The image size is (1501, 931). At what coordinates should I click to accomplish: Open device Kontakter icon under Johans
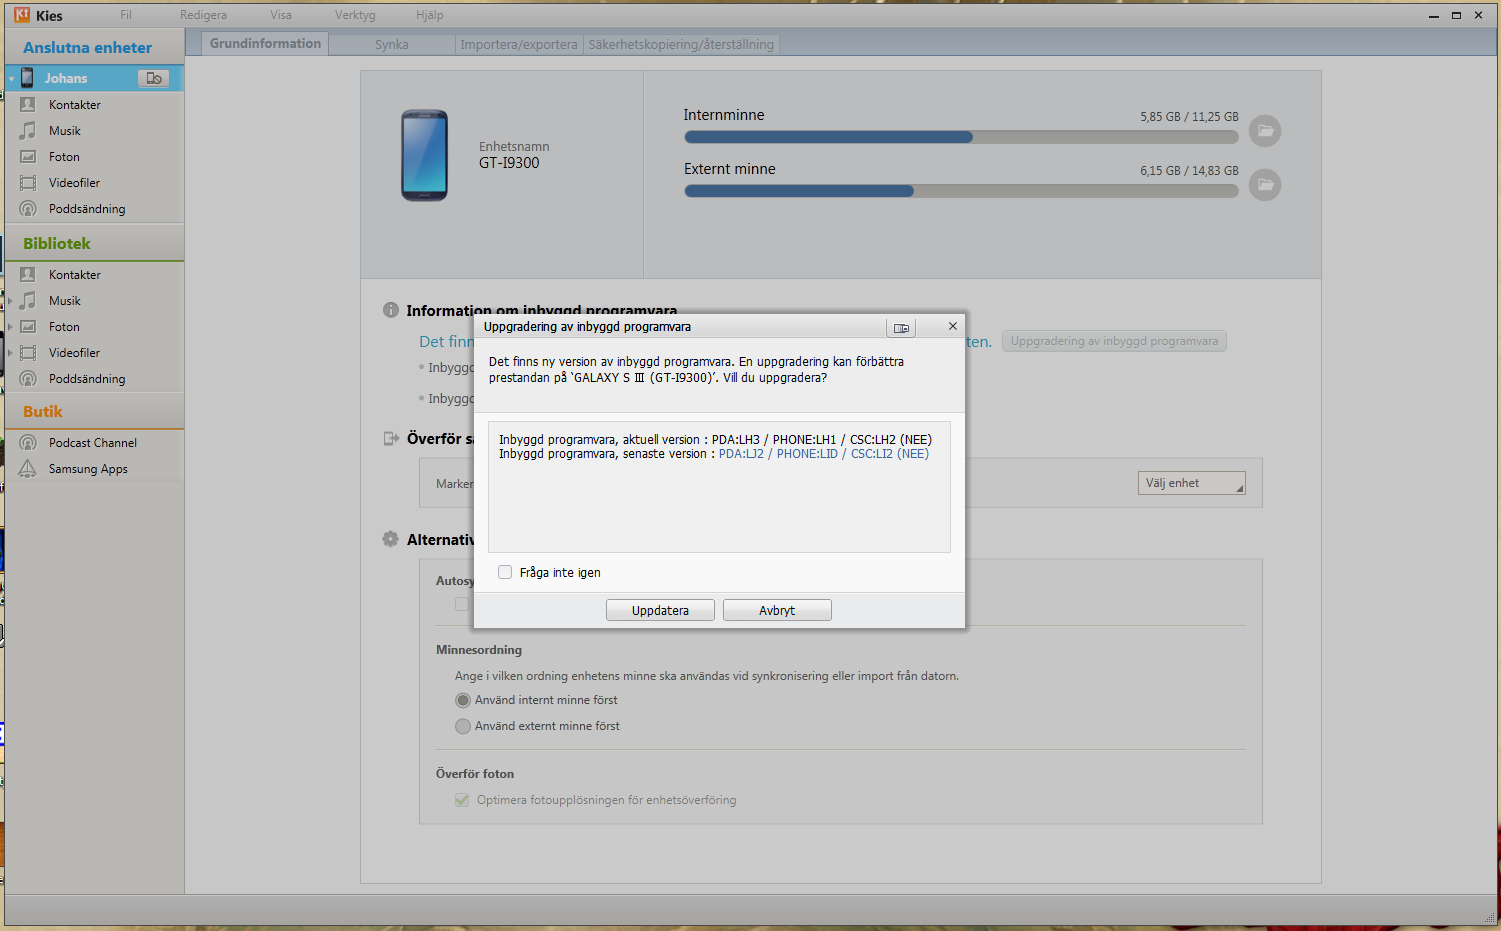click(x=28, y=104)
